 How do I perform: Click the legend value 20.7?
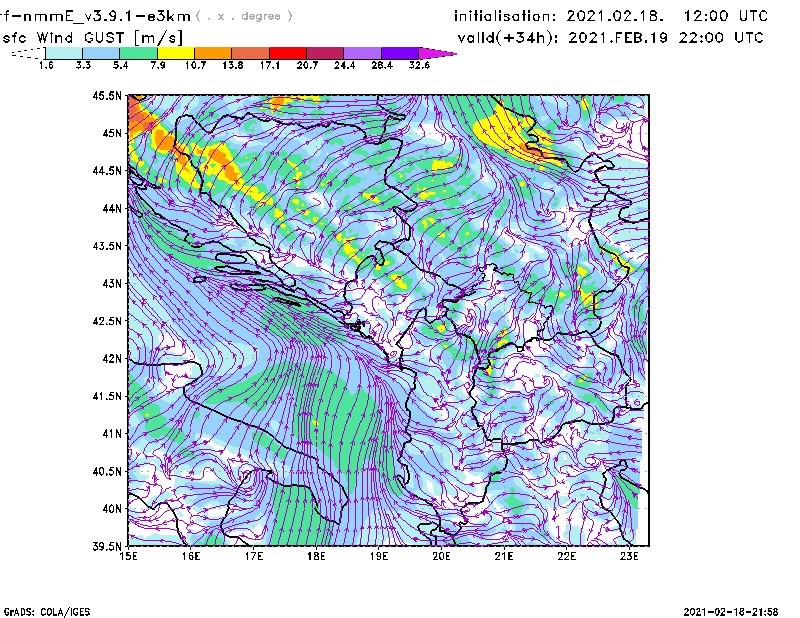tap(307, 65)
